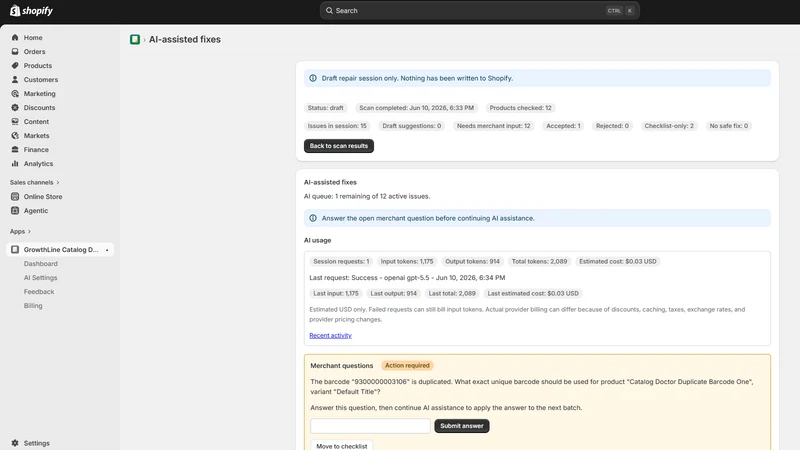Click the Home house icon
Screen dimensions: 800x450
pyautogui.click(x=15, y=37)
